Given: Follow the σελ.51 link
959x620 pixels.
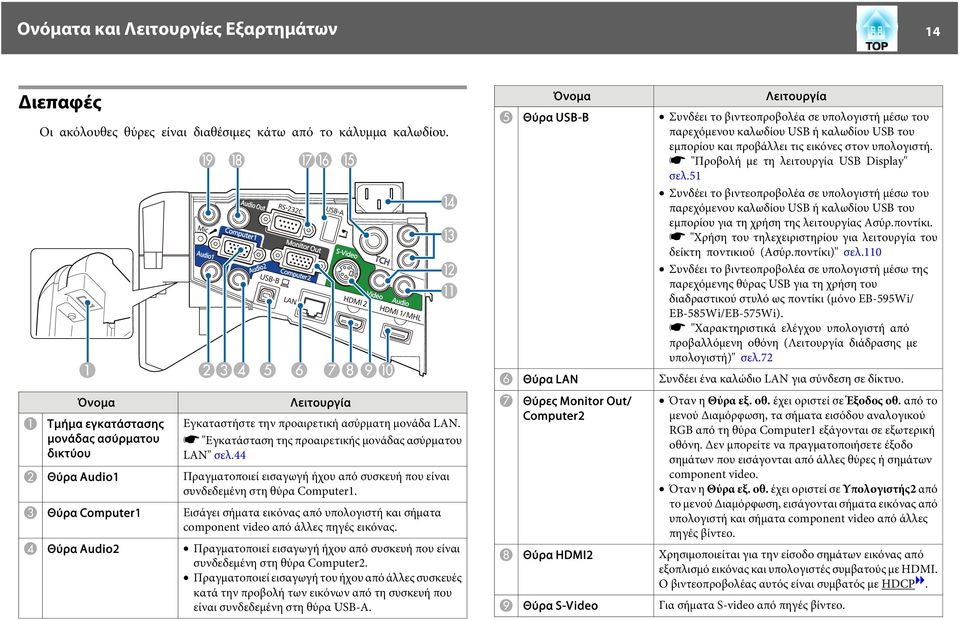Looking at the screenshot, I should click(684, 175).
